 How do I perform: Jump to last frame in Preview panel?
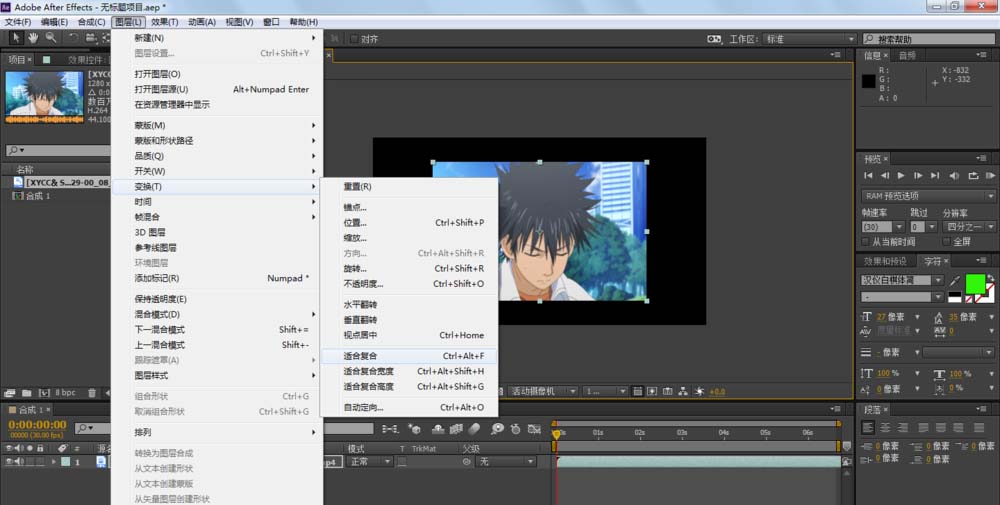935,175
